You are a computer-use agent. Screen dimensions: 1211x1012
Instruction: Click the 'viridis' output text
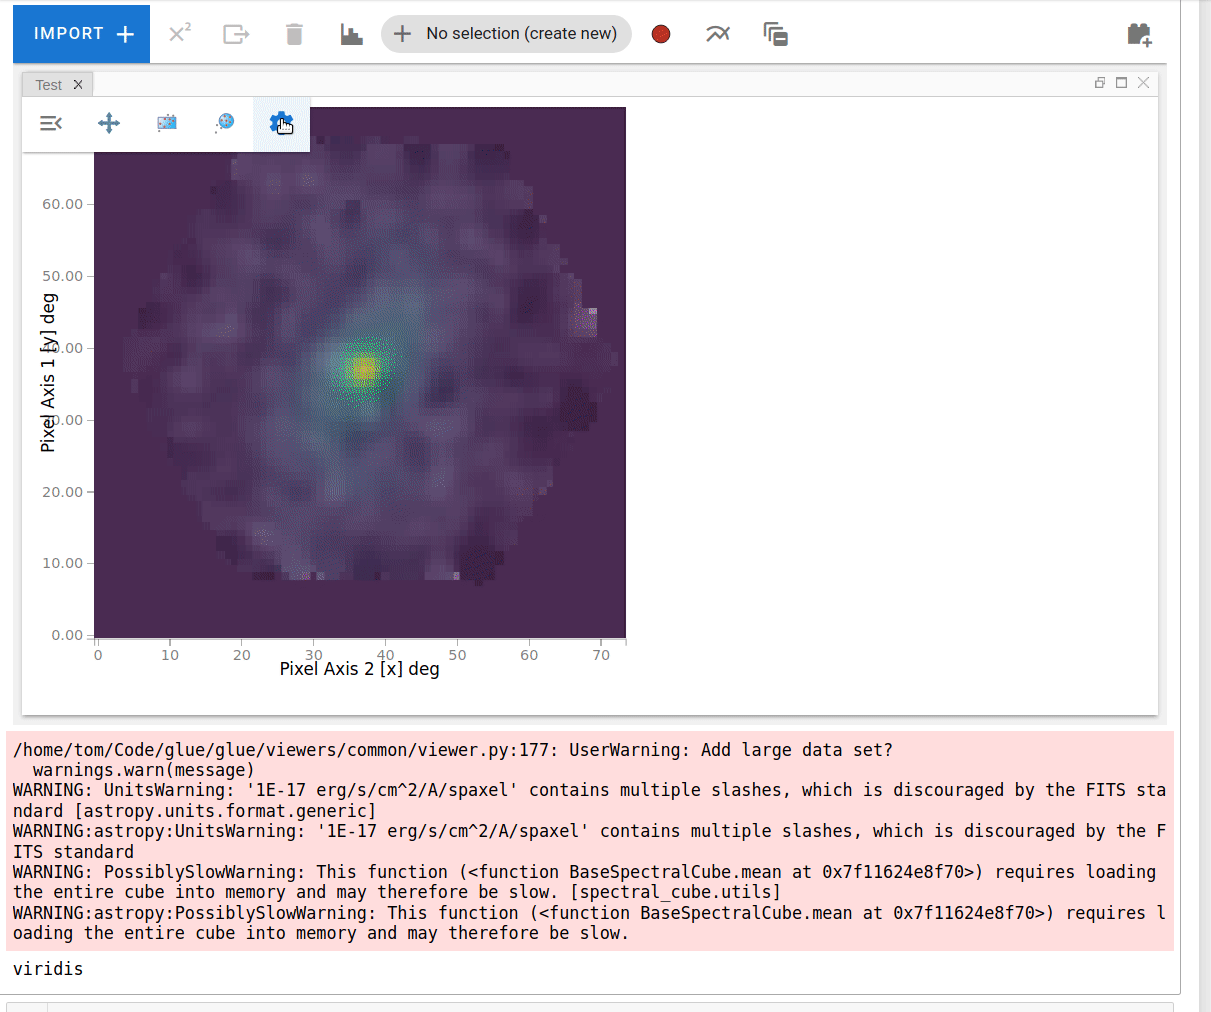click(x=48, y=969)
